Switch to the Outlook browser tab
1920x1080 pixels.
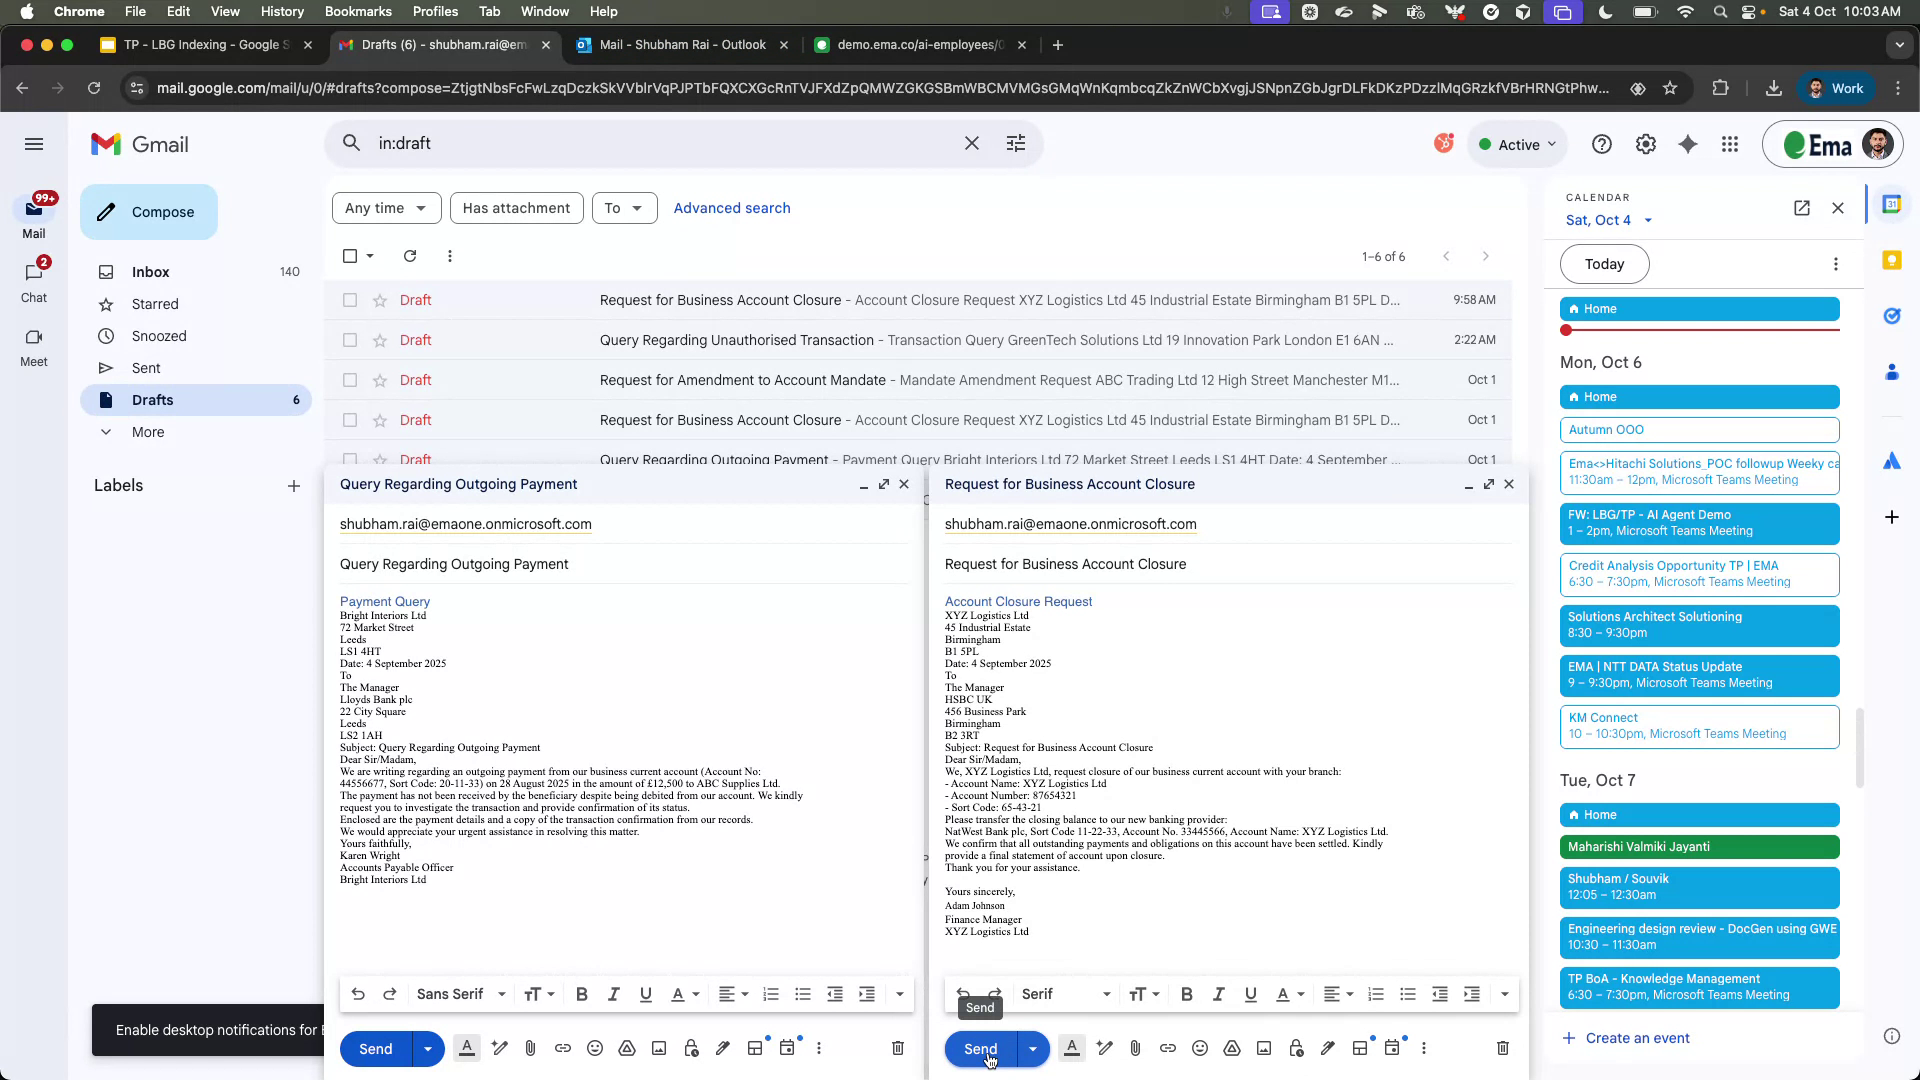[x=672, y=45]
